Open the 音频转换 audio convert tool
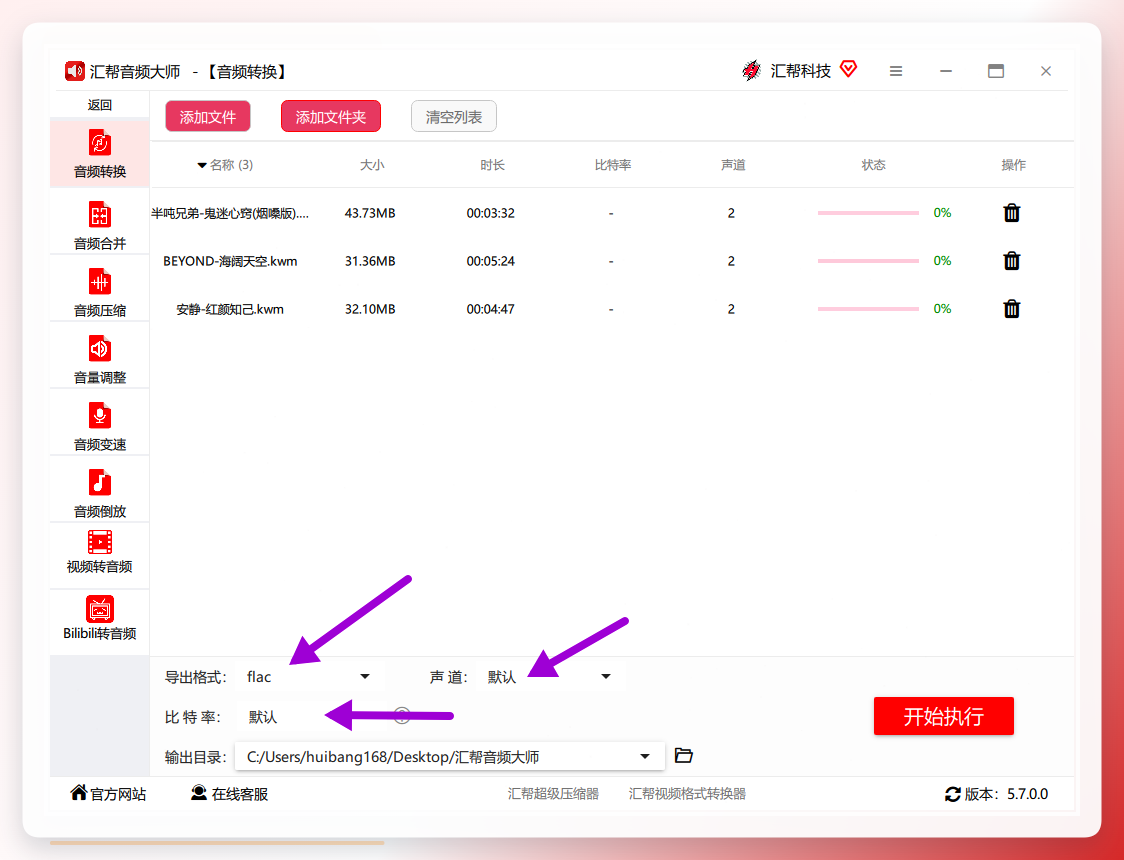 100,153
